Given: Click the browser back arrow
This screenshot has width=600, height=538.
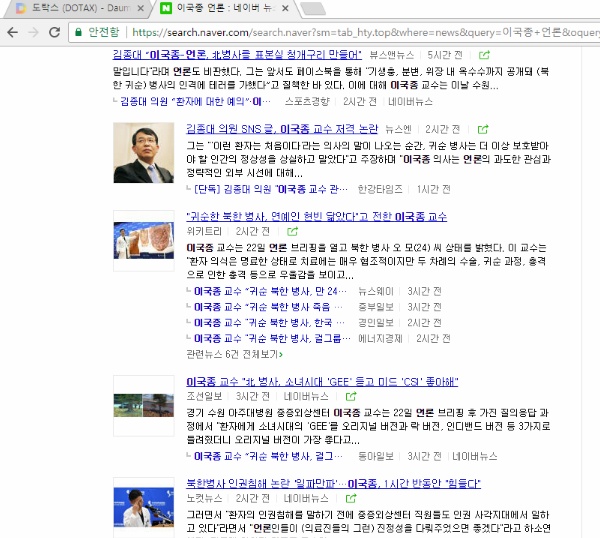Looking at the screenshot, I should 13,32.
